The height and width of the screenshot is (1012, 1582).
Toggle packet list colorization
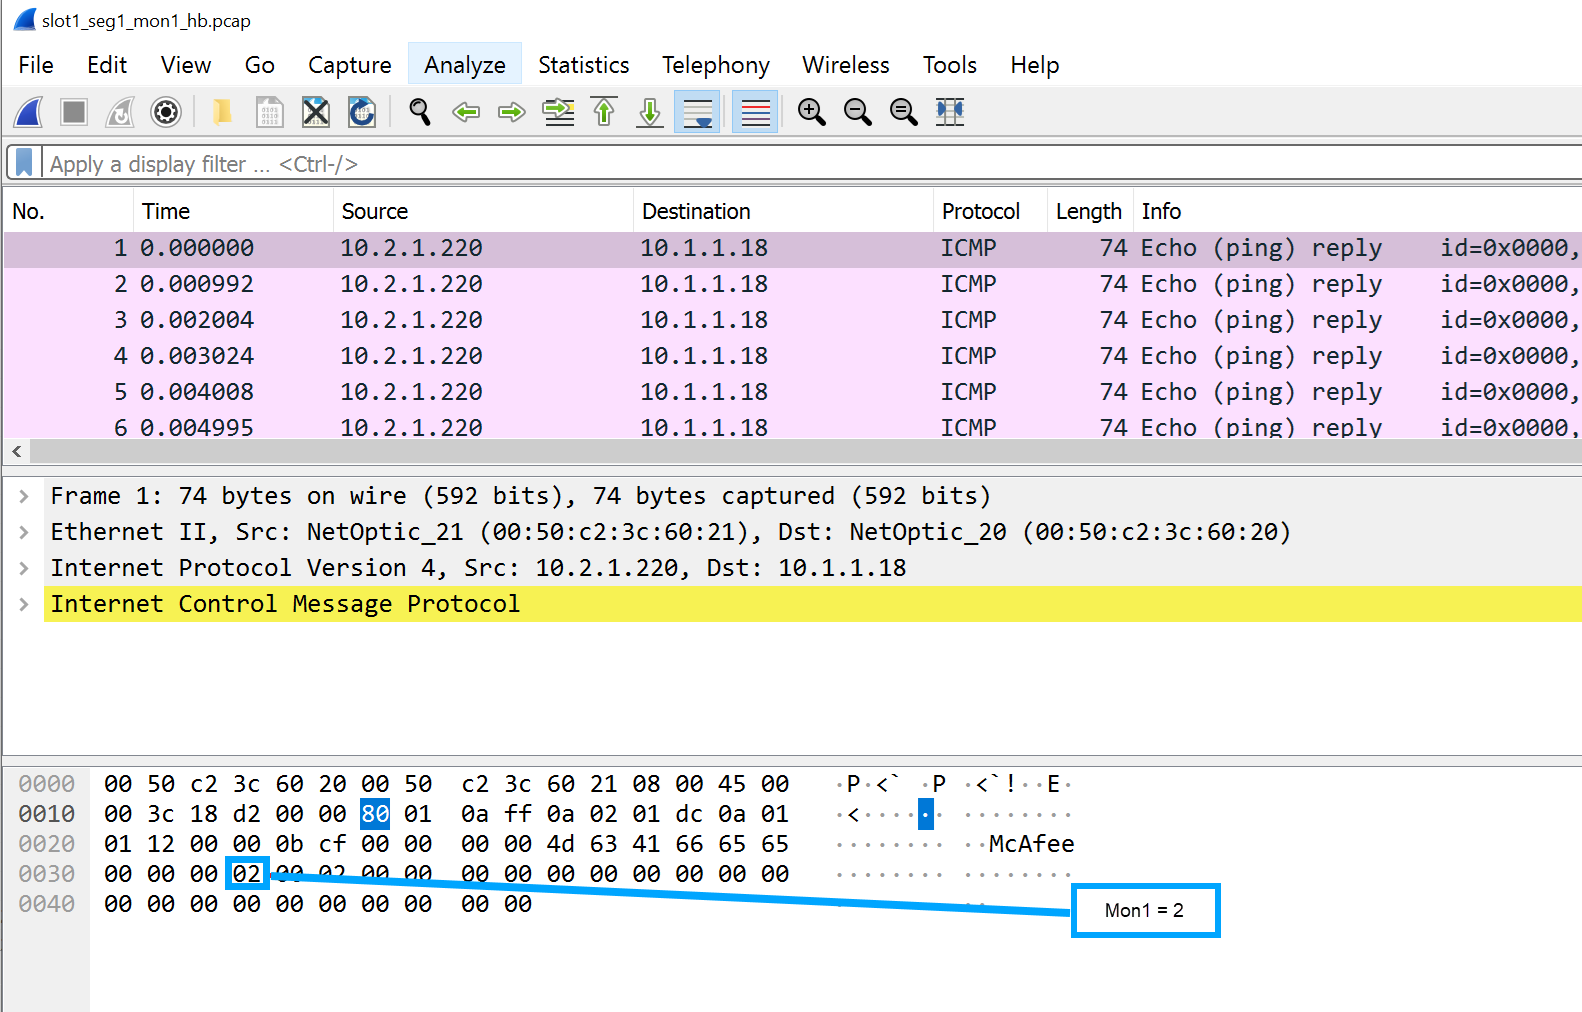tap(755, 112)
